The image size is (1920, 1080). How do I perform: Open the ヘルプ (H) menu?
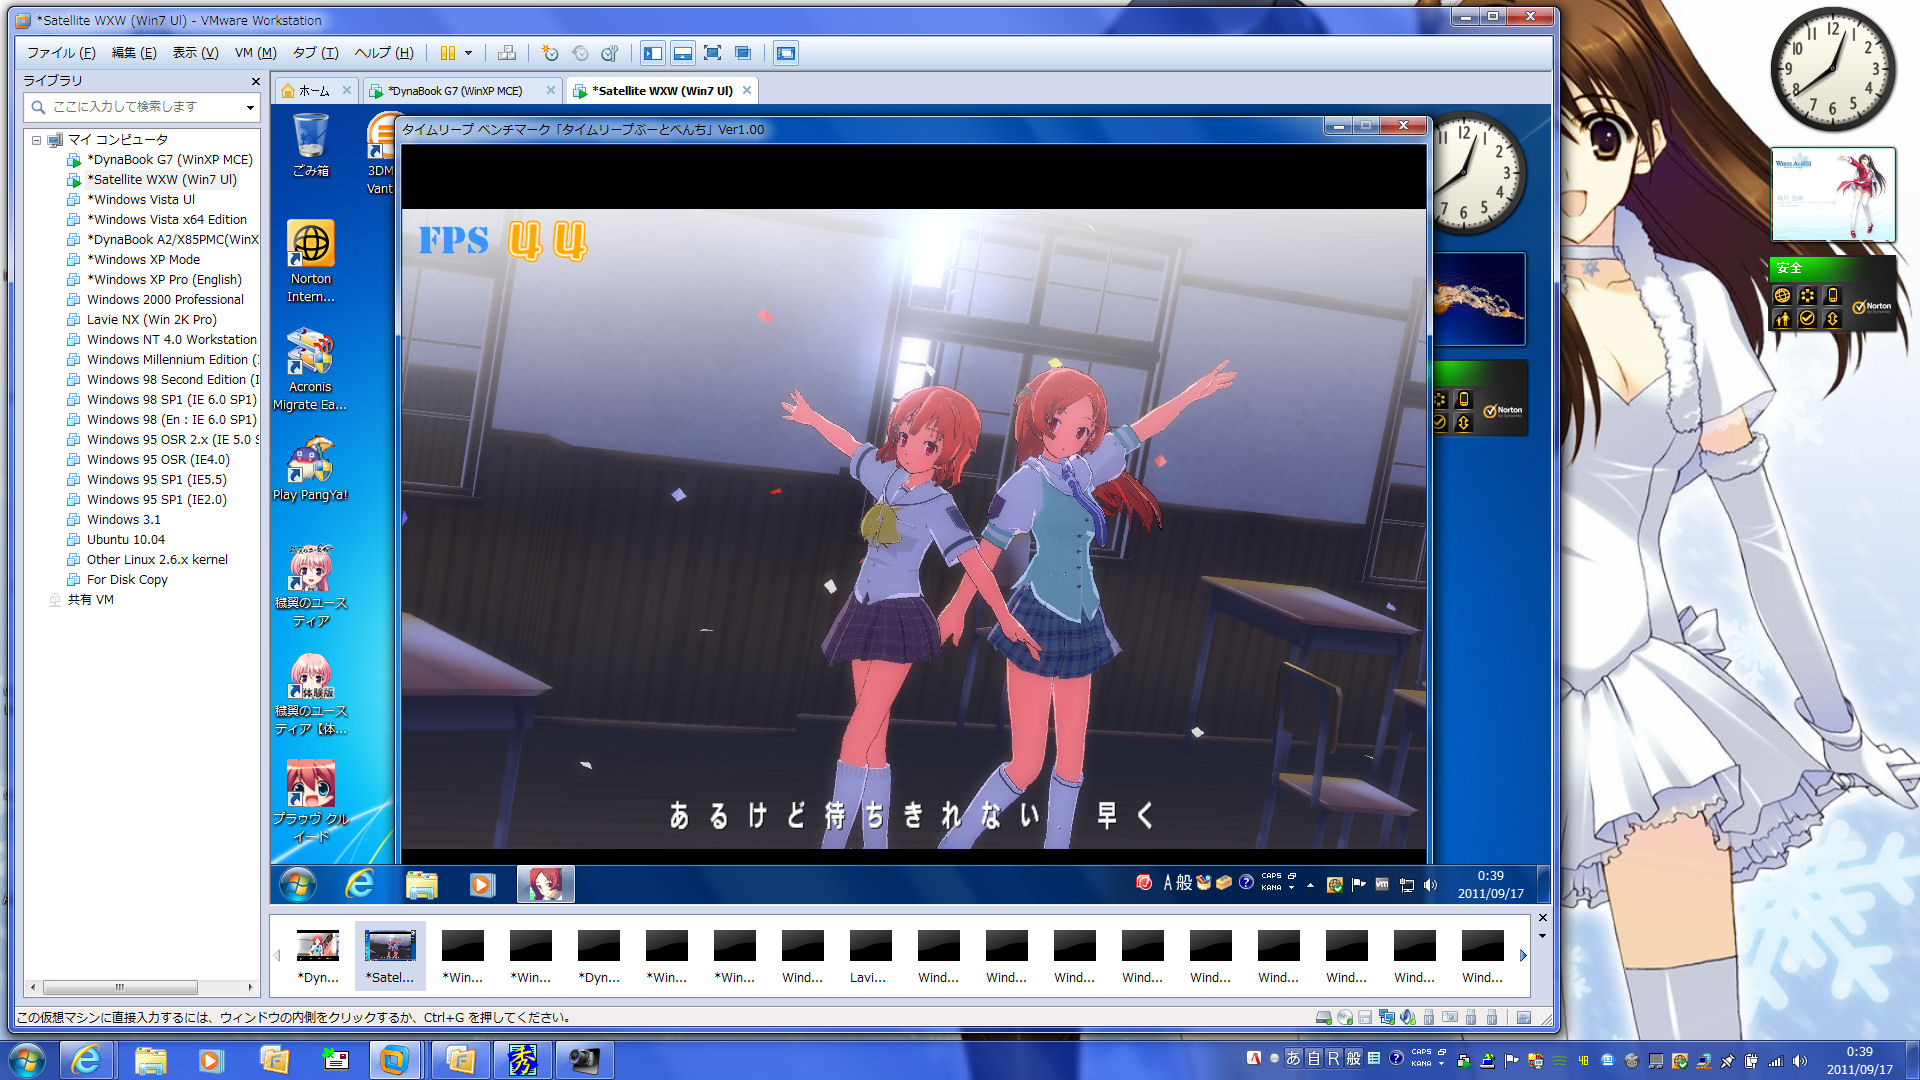[x=383, y=53]
